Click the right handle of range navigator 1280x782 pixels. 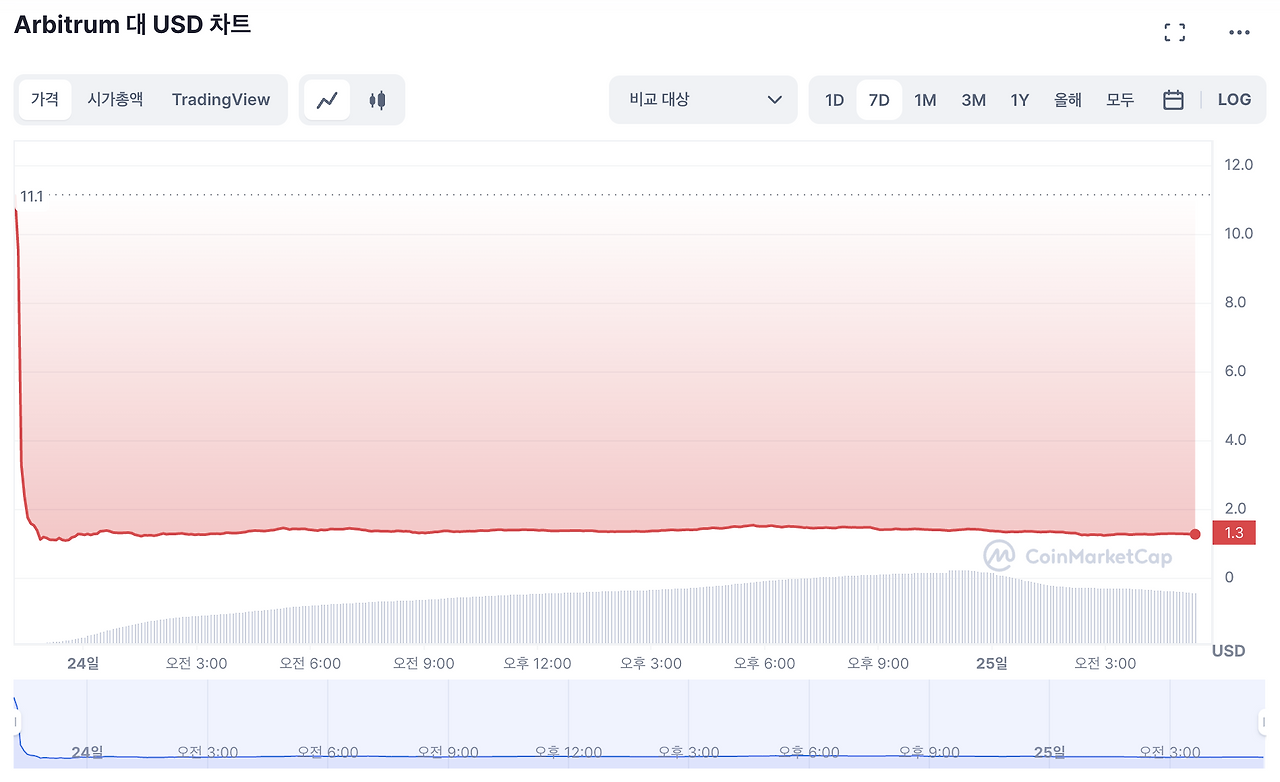[1262, 723]
